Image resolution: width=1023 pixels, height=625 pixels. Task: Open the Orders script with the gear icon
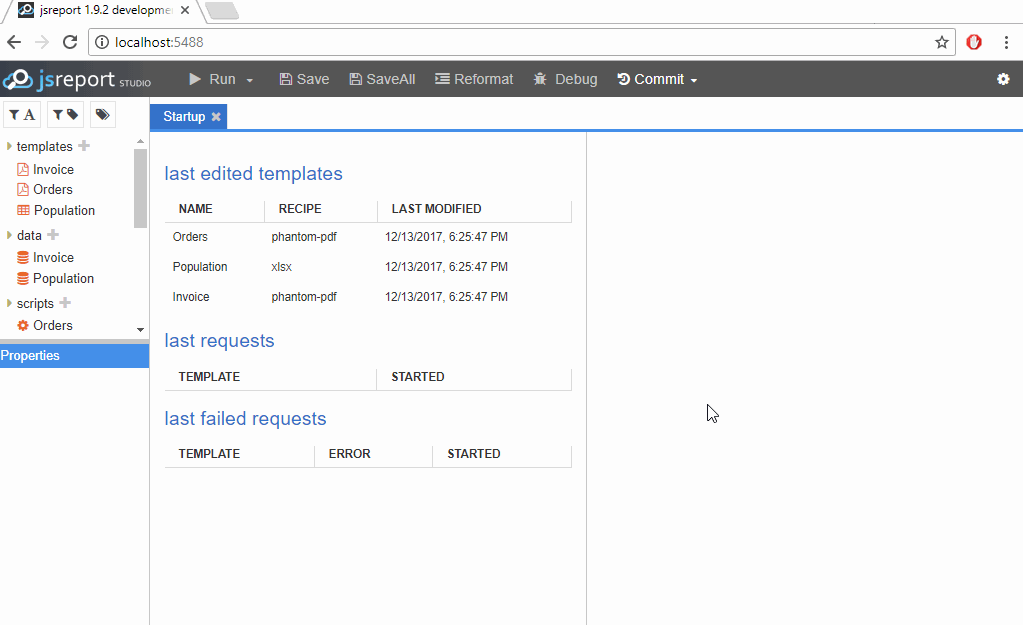[21, 325]
